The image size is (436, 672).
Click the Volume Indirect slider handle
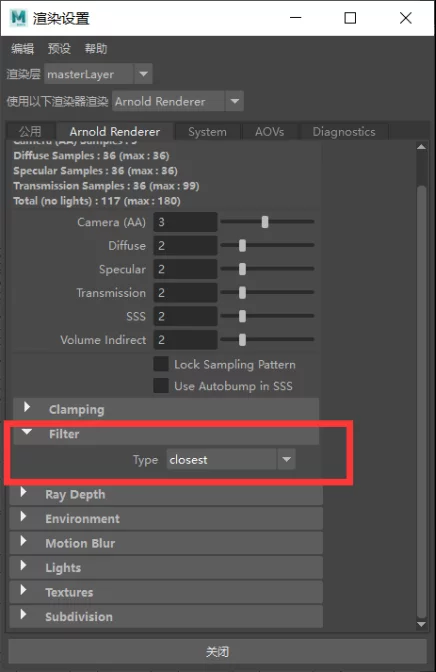242,339
